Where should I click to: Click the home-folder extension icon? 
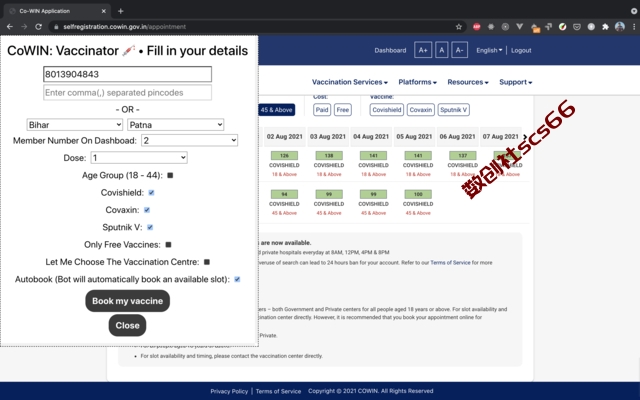pos(535,27)
